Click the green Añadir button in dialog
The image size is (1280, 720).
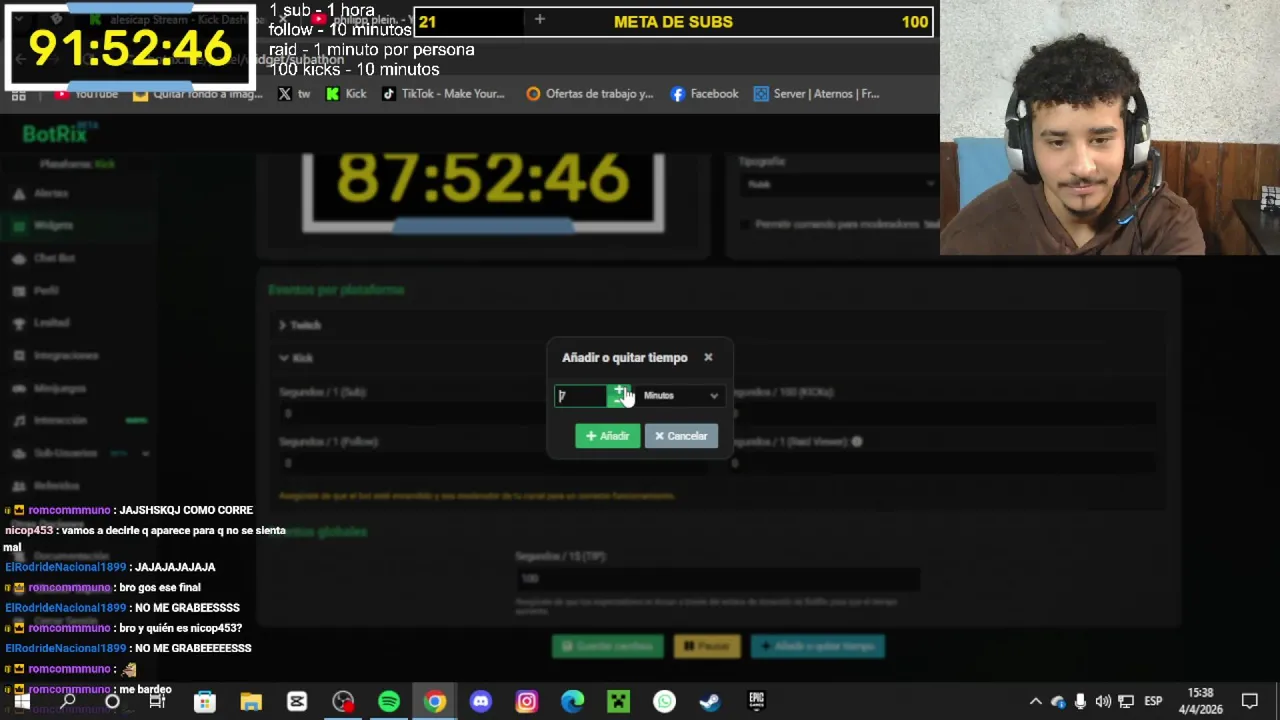[x=607, y=436]
